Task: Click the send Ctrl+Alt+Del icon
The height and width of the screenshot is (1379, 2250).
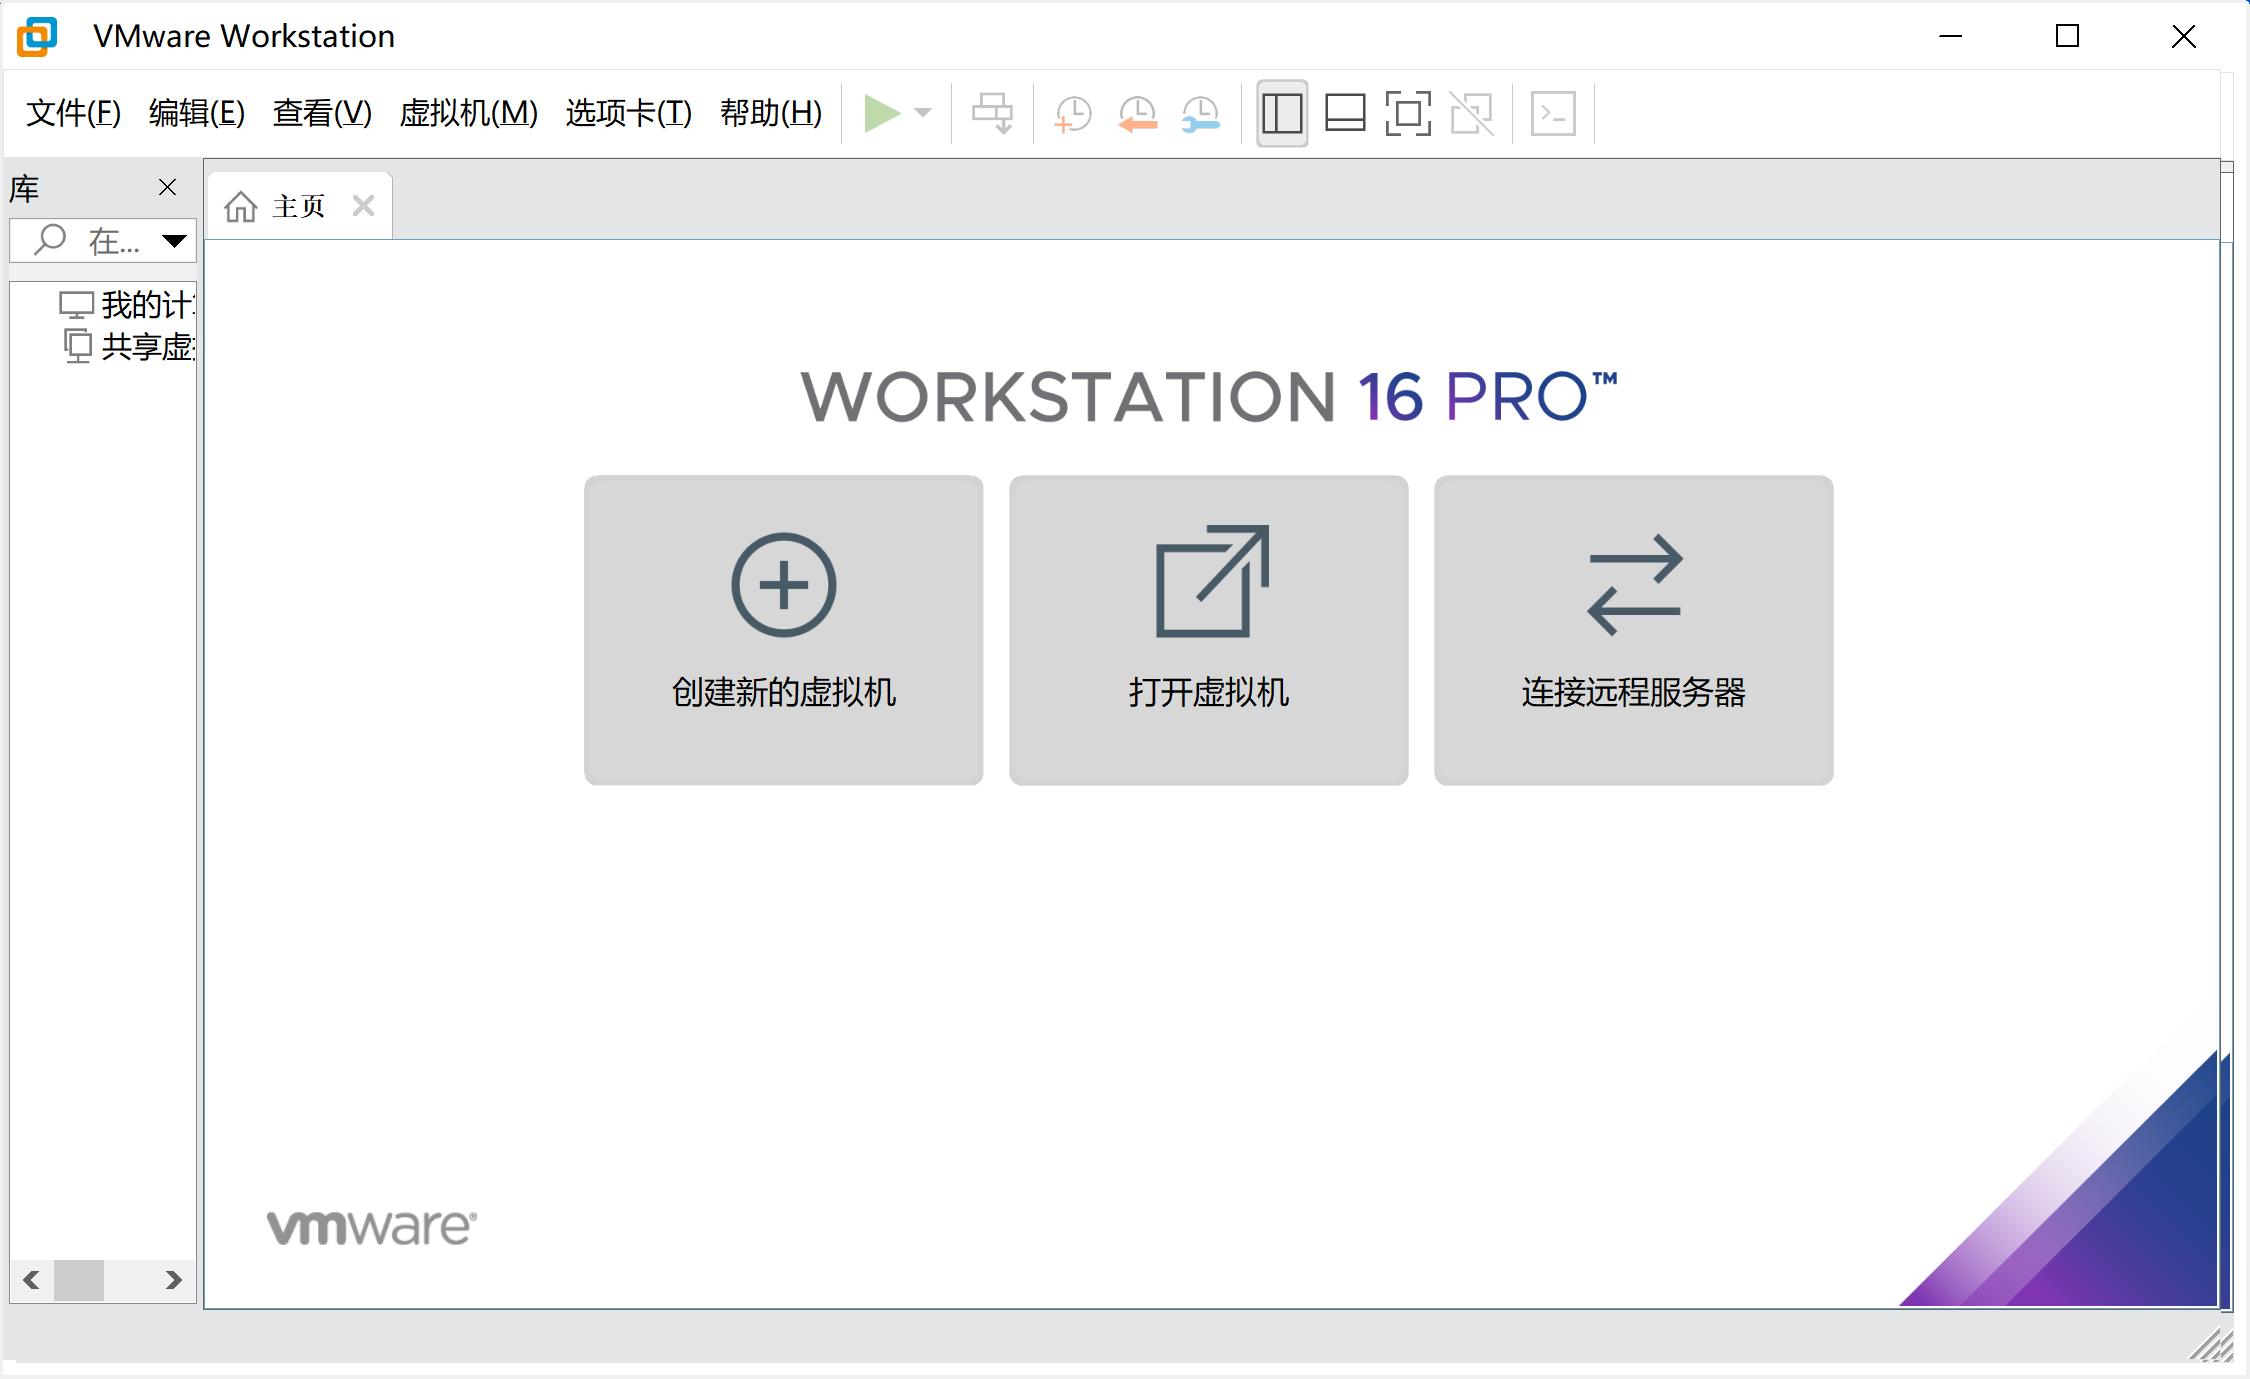Action: click(992, 113)
